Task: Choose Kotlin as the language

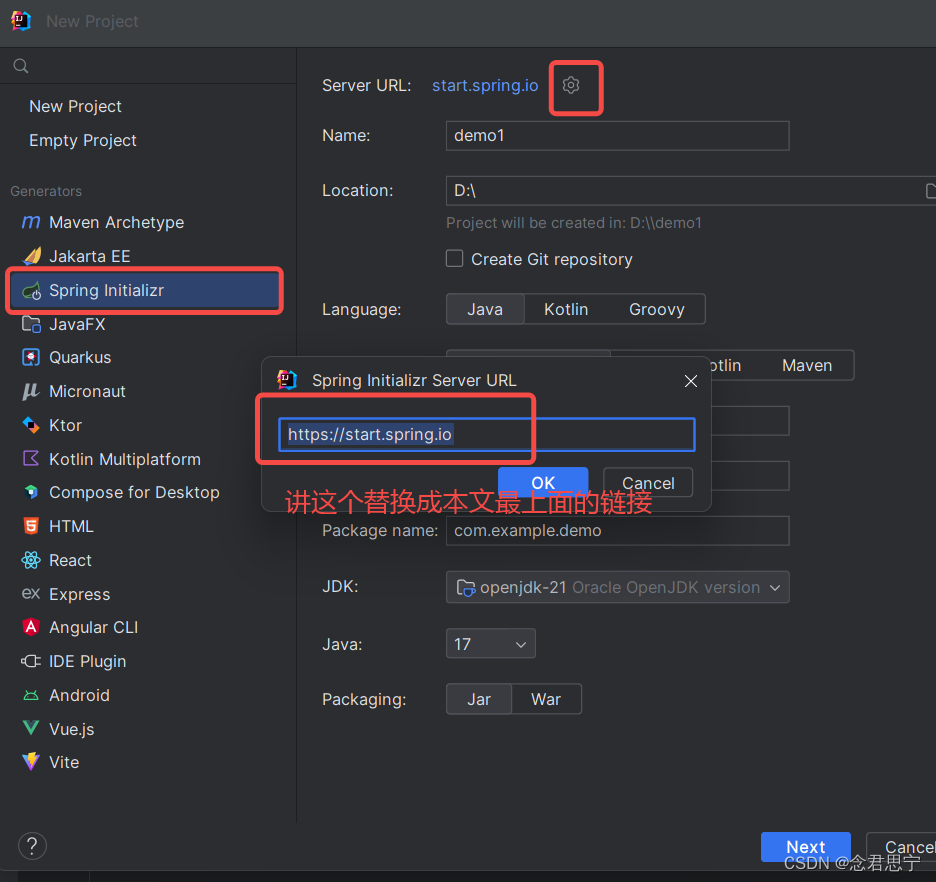Action: [566, 309]
